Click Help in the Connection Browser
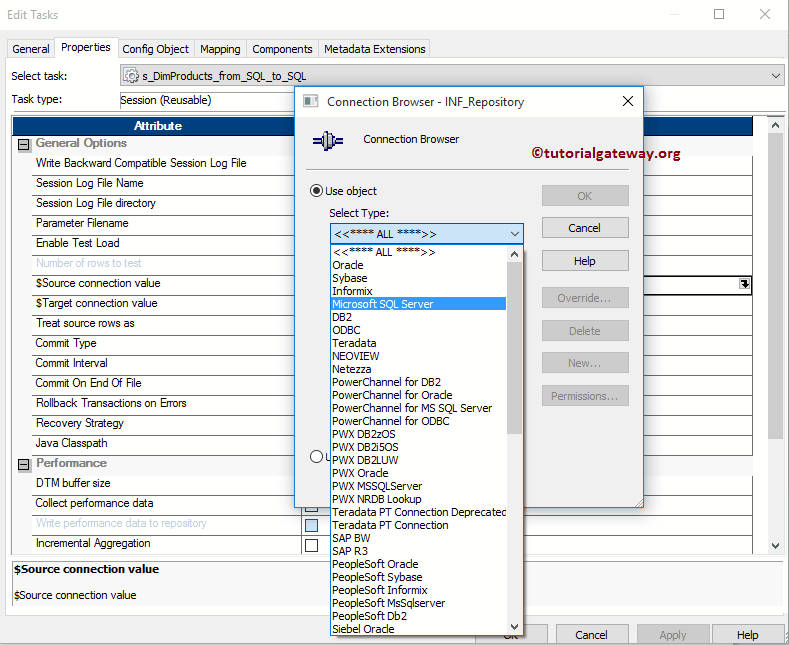789x645 pixels. [585, 261]
